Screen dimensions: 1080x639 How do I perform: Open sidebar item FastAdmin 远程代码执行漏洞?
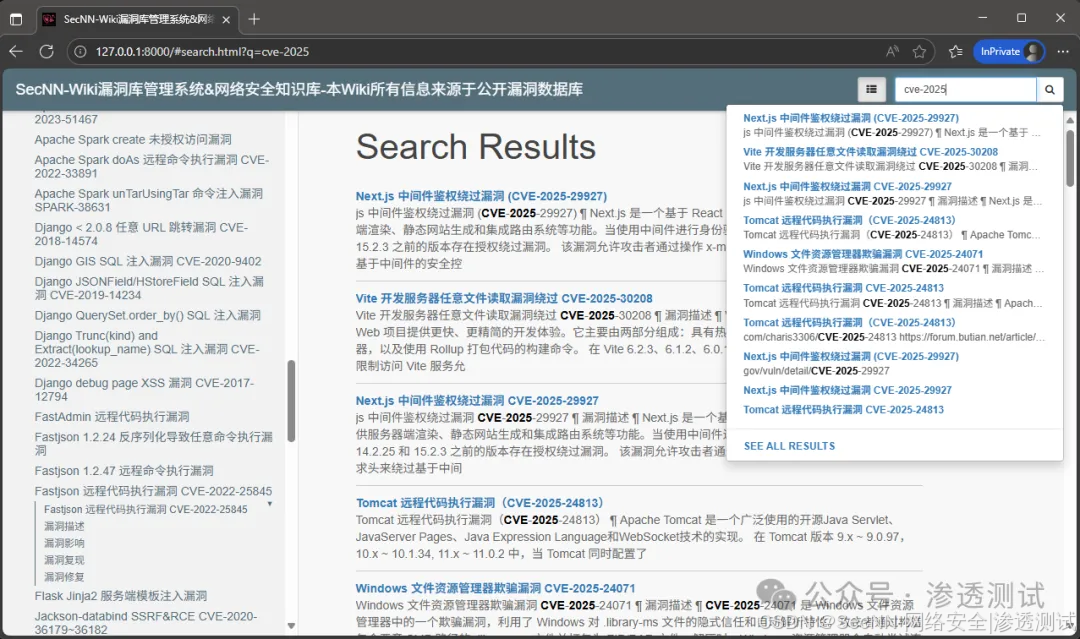pos(112,417)
